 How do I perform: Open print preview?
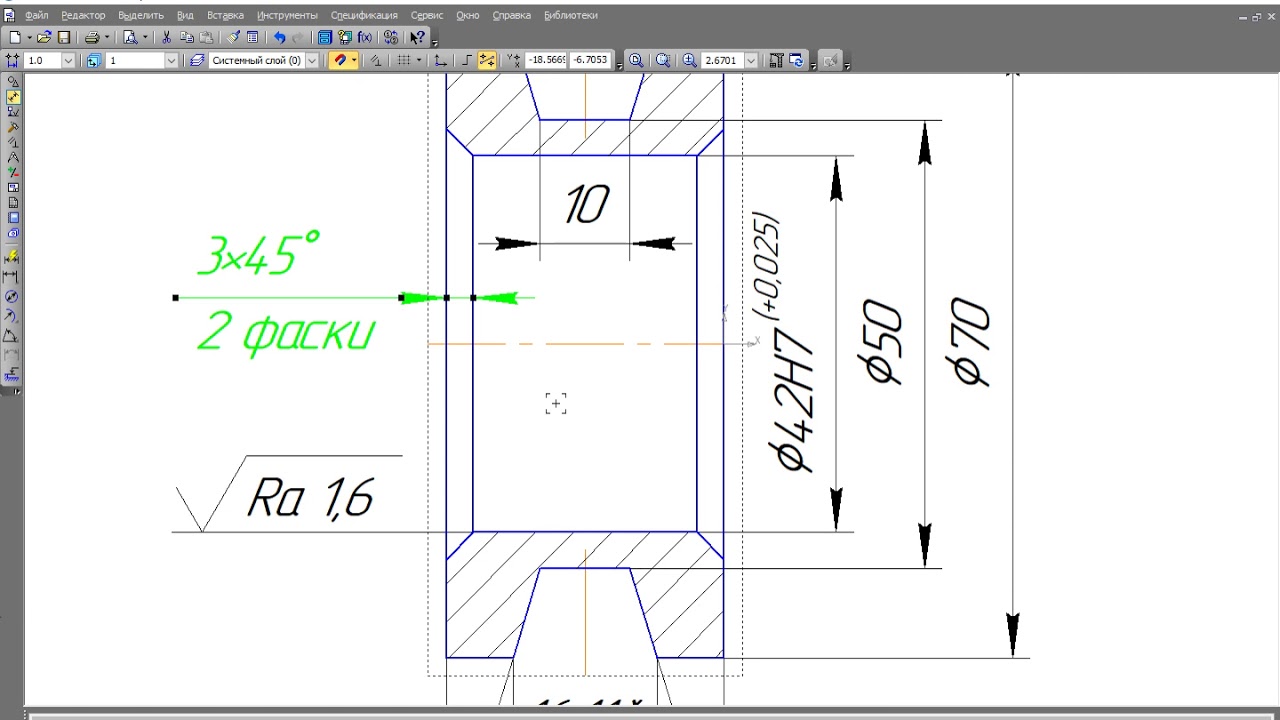coord(130,37)
